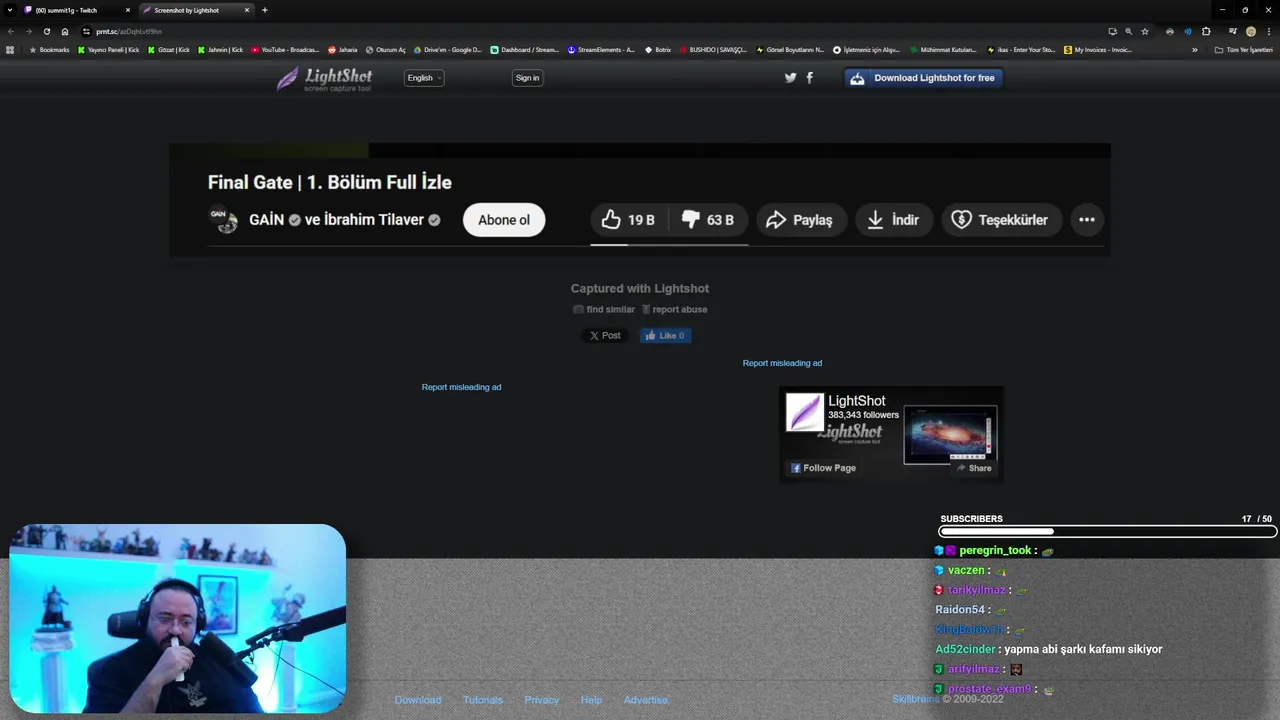
Task: Close the Screenshot by Lightshot tab
Action: tap(247, 10)
